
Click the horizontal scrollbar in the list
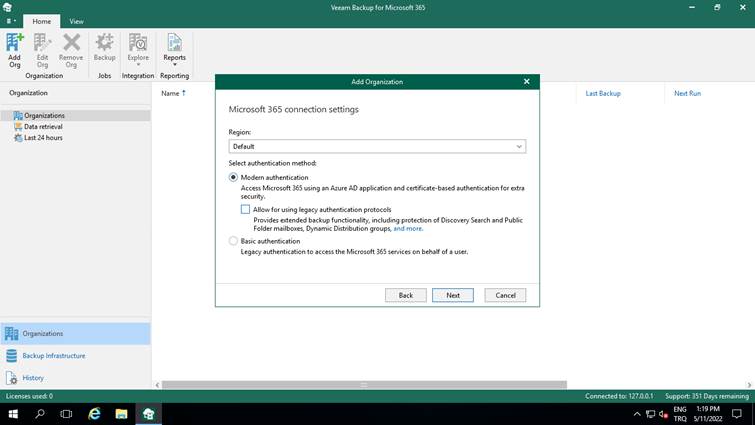[364, 385]
